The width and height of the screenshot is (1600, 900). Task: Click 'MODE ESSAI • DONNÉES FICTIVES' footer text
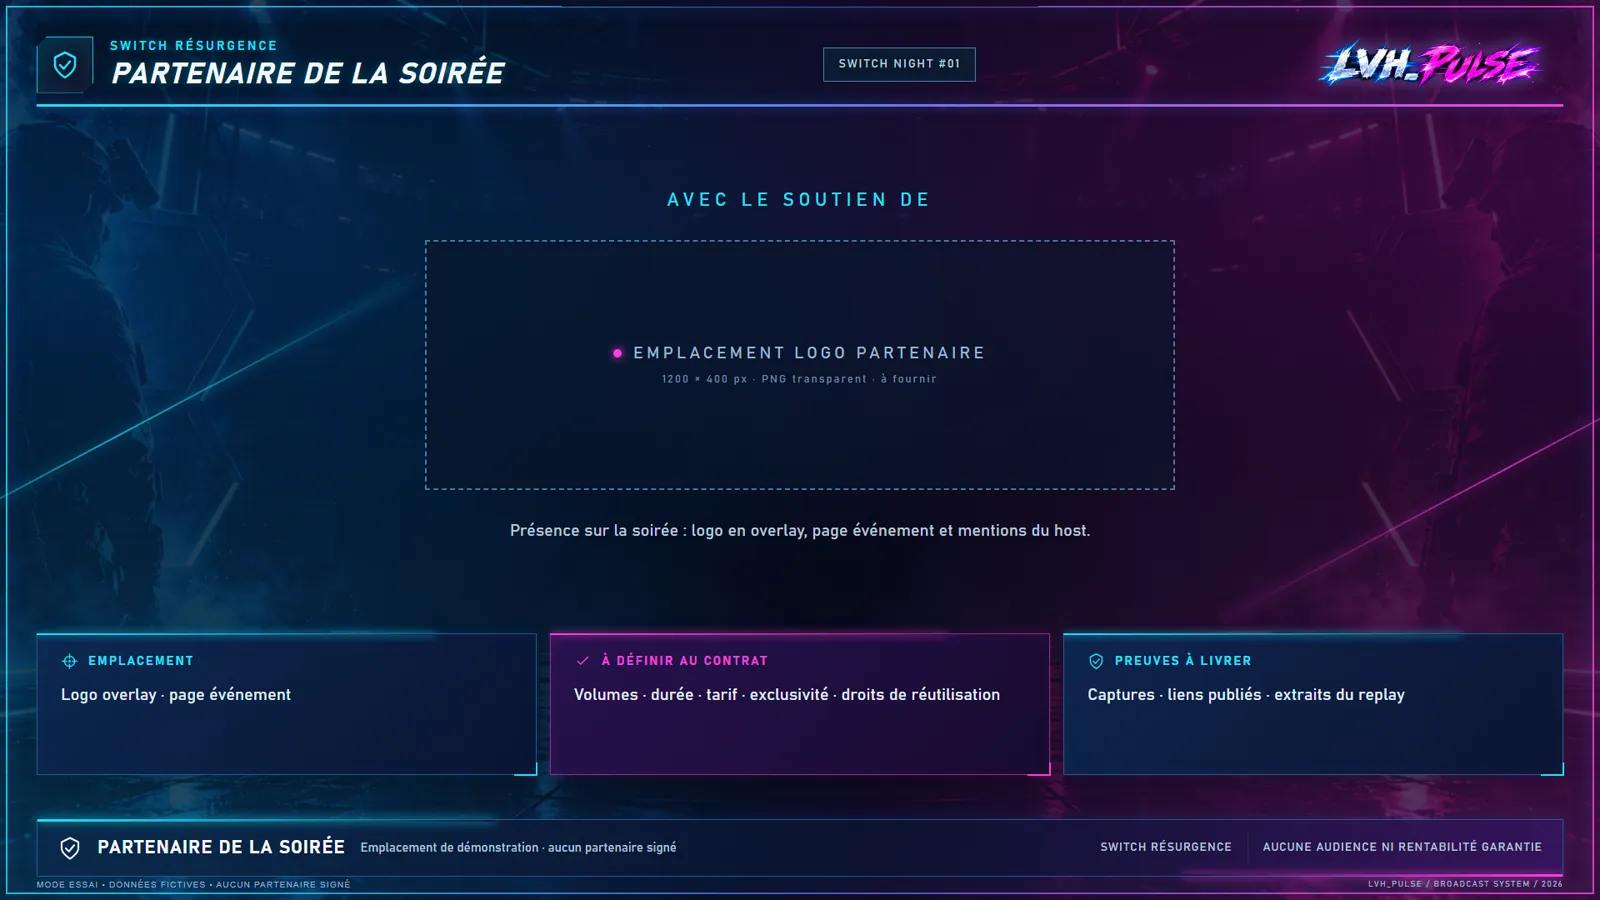coord(123,885)
